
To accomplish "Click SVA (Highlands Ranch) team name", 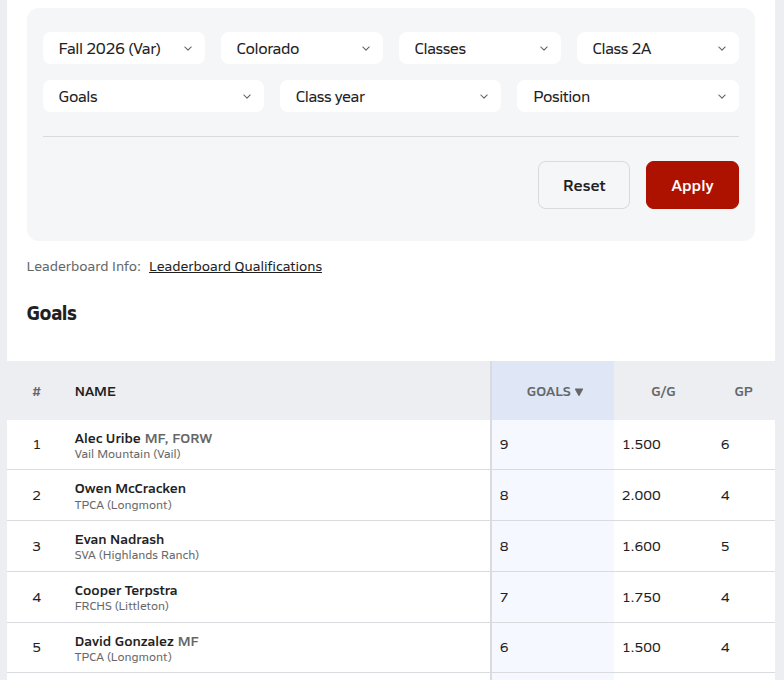I will point(136,555).
